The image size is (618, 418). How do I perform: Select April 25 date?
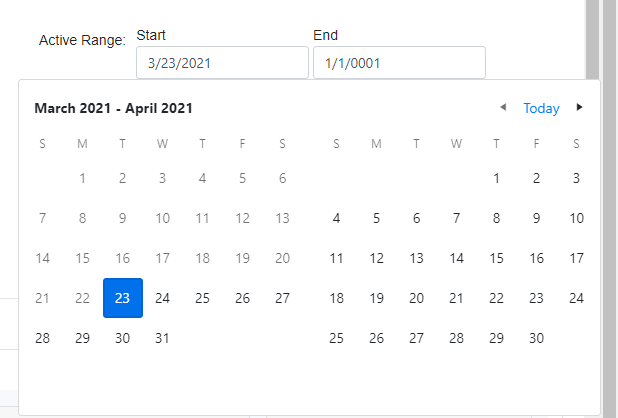(336, 338)
